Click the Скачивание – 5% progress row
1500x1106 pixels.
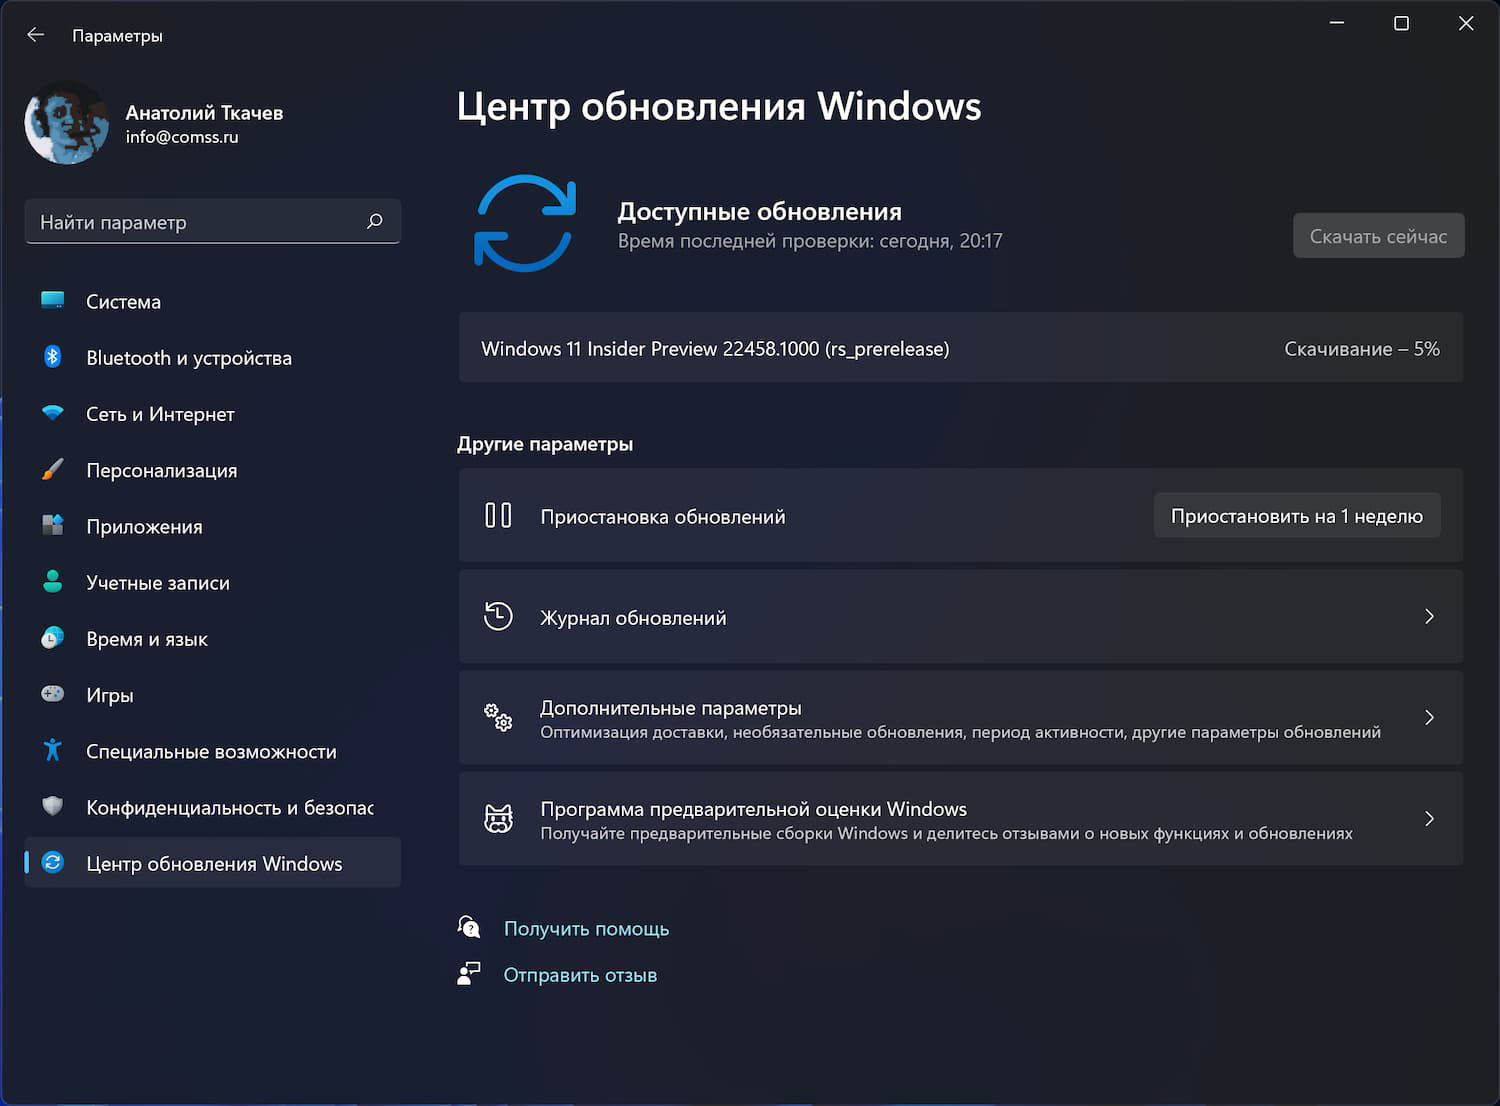(960, 348)
